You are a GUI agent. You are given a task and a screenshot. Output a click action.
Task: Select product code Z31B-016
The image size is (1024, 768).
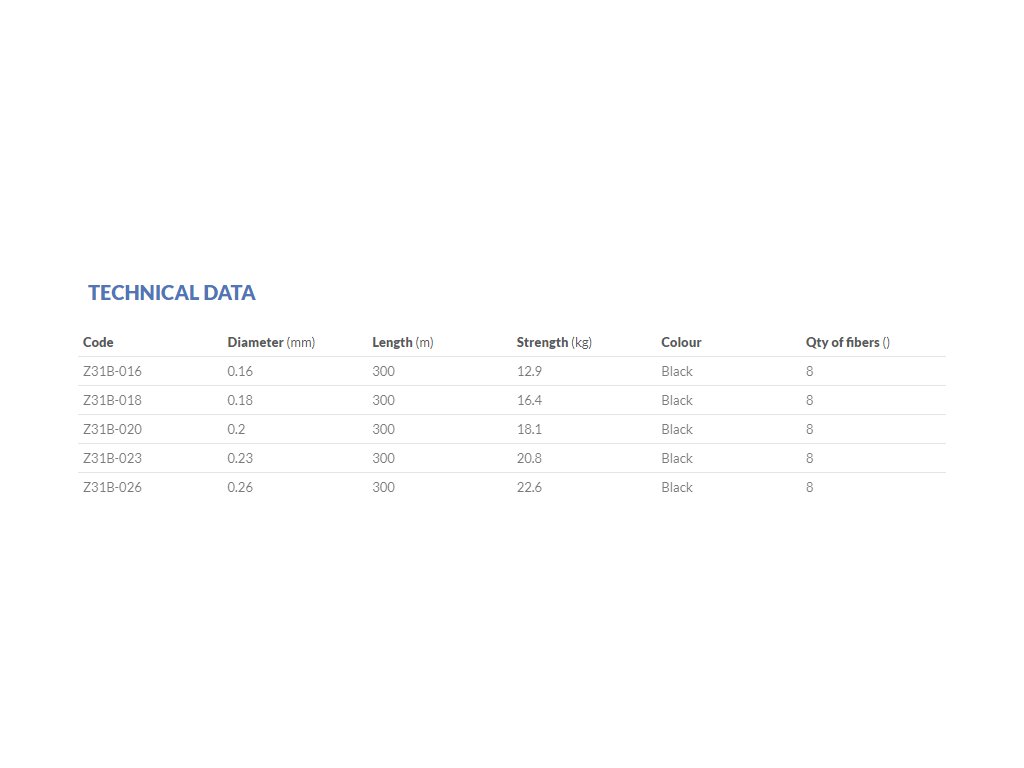(x=112, y=371)
